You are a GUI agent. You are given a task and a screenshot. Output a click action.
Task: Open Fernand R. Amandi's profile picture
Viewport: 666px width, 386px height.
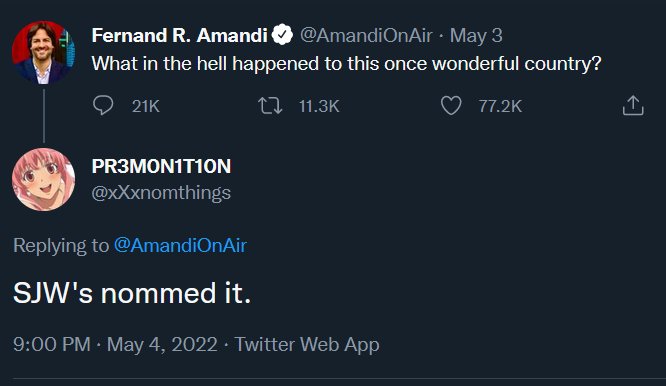43,52
